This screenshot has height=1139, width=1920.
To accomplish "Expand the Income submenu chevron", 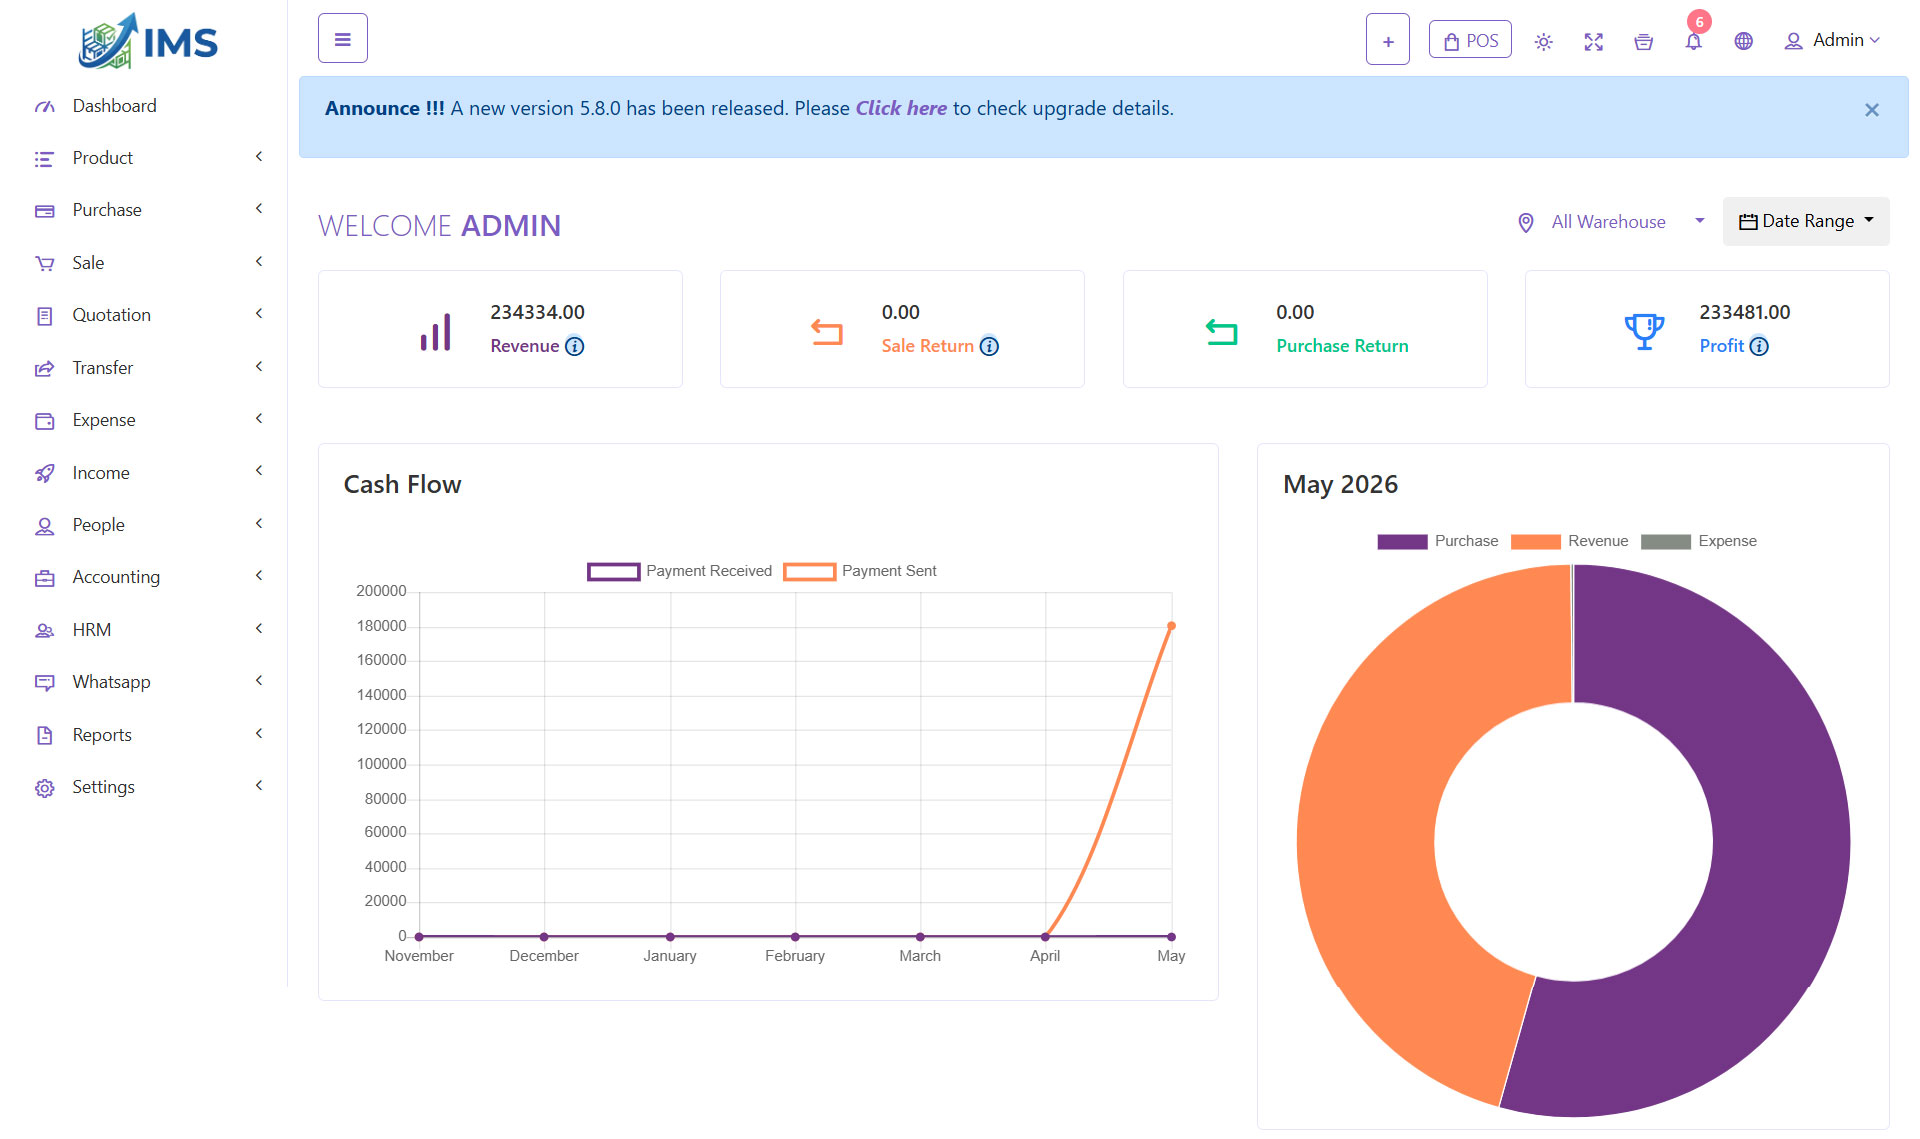I will (x=259, y=471).
